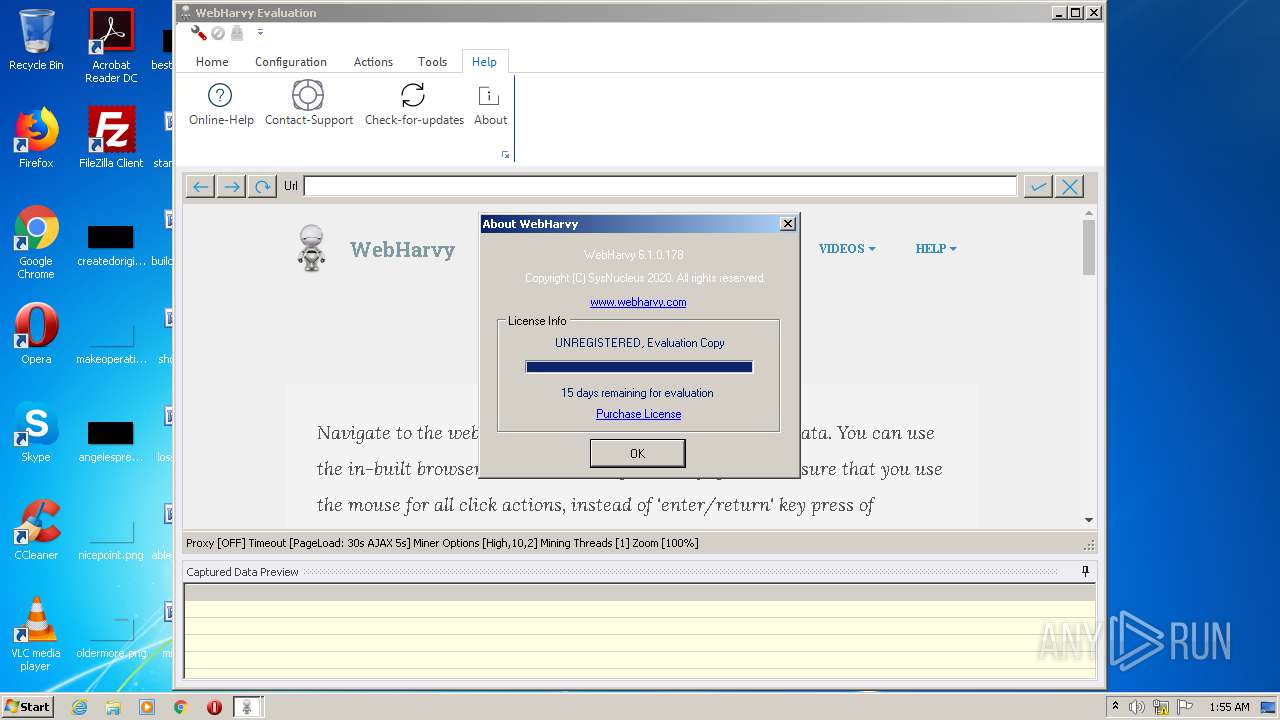The width and height of the screenshot is (1280, 720).
Task: Launch Skype from desktop
Action: (36, 432)
